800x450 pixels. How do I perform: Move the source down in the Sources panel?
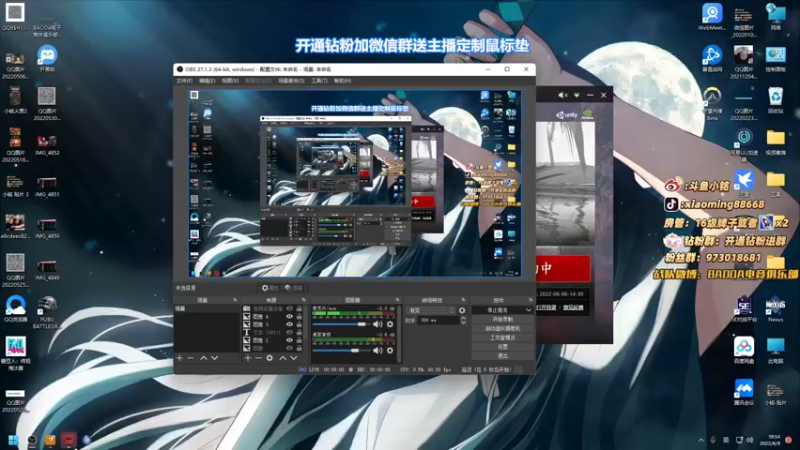pyautogui.click(x=293, y=358)
